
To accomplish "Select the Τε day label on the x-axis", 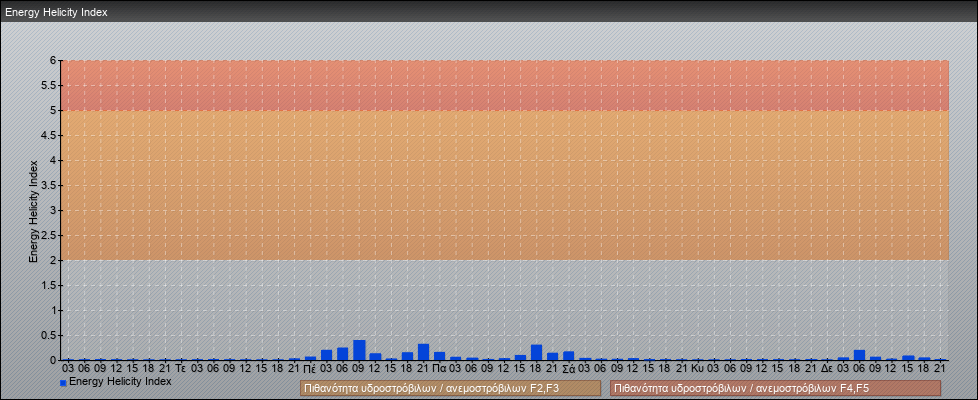I will click(181, 368).
